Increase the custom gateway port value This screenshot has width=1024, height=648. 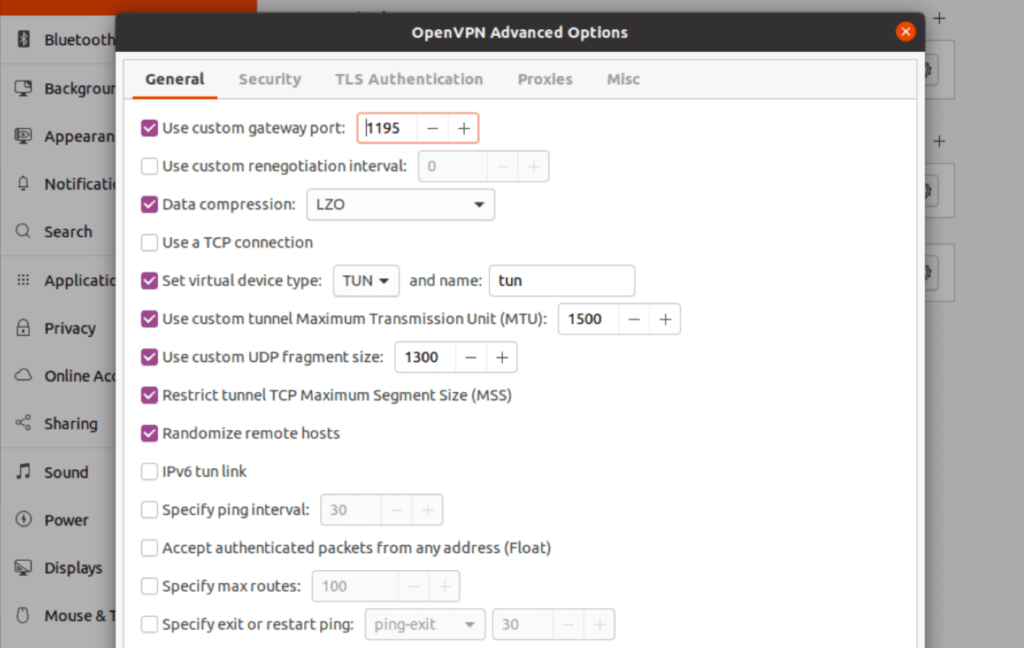pyautogui.click(x=463, y=128)
